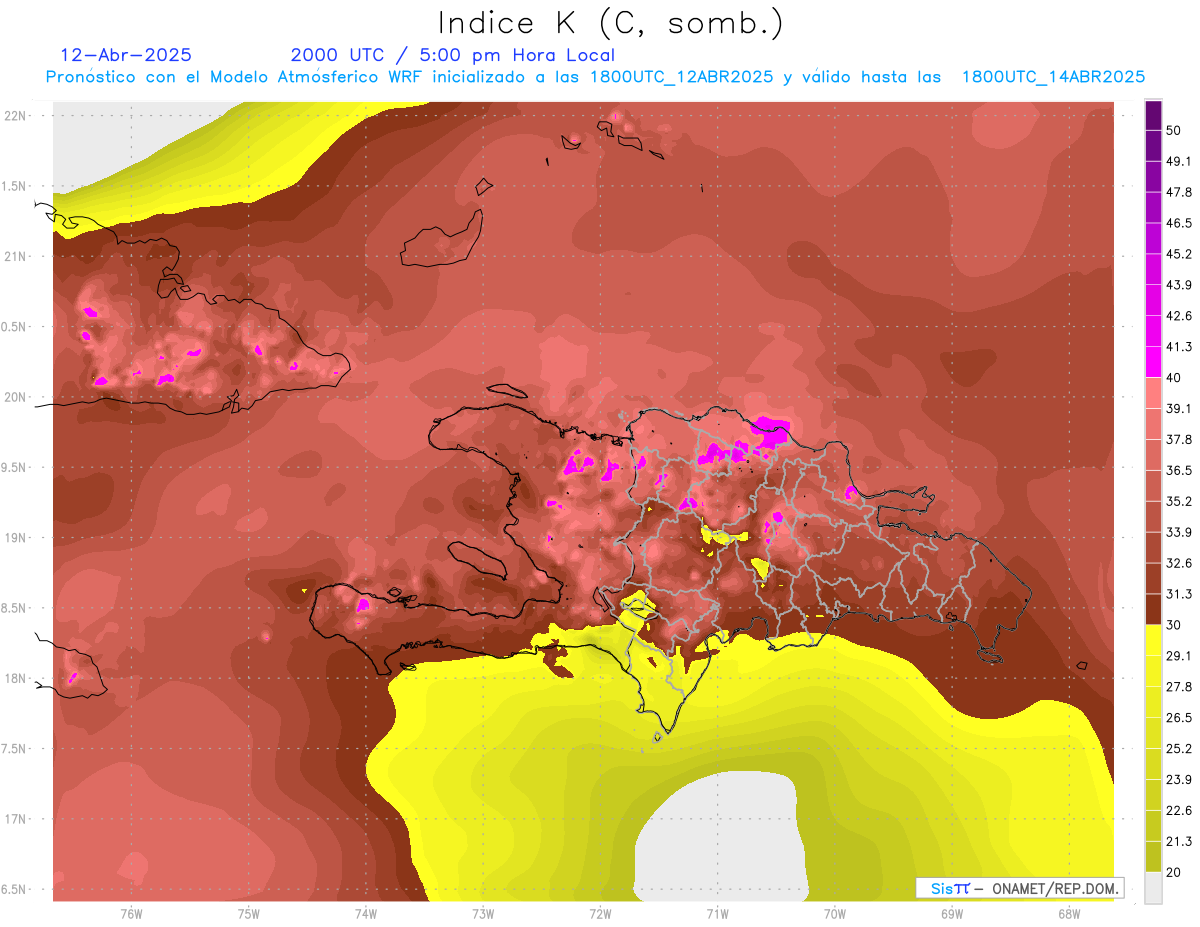Click colorbar value "41.3"
The image size is (1200, 927).
(1179, 347)
